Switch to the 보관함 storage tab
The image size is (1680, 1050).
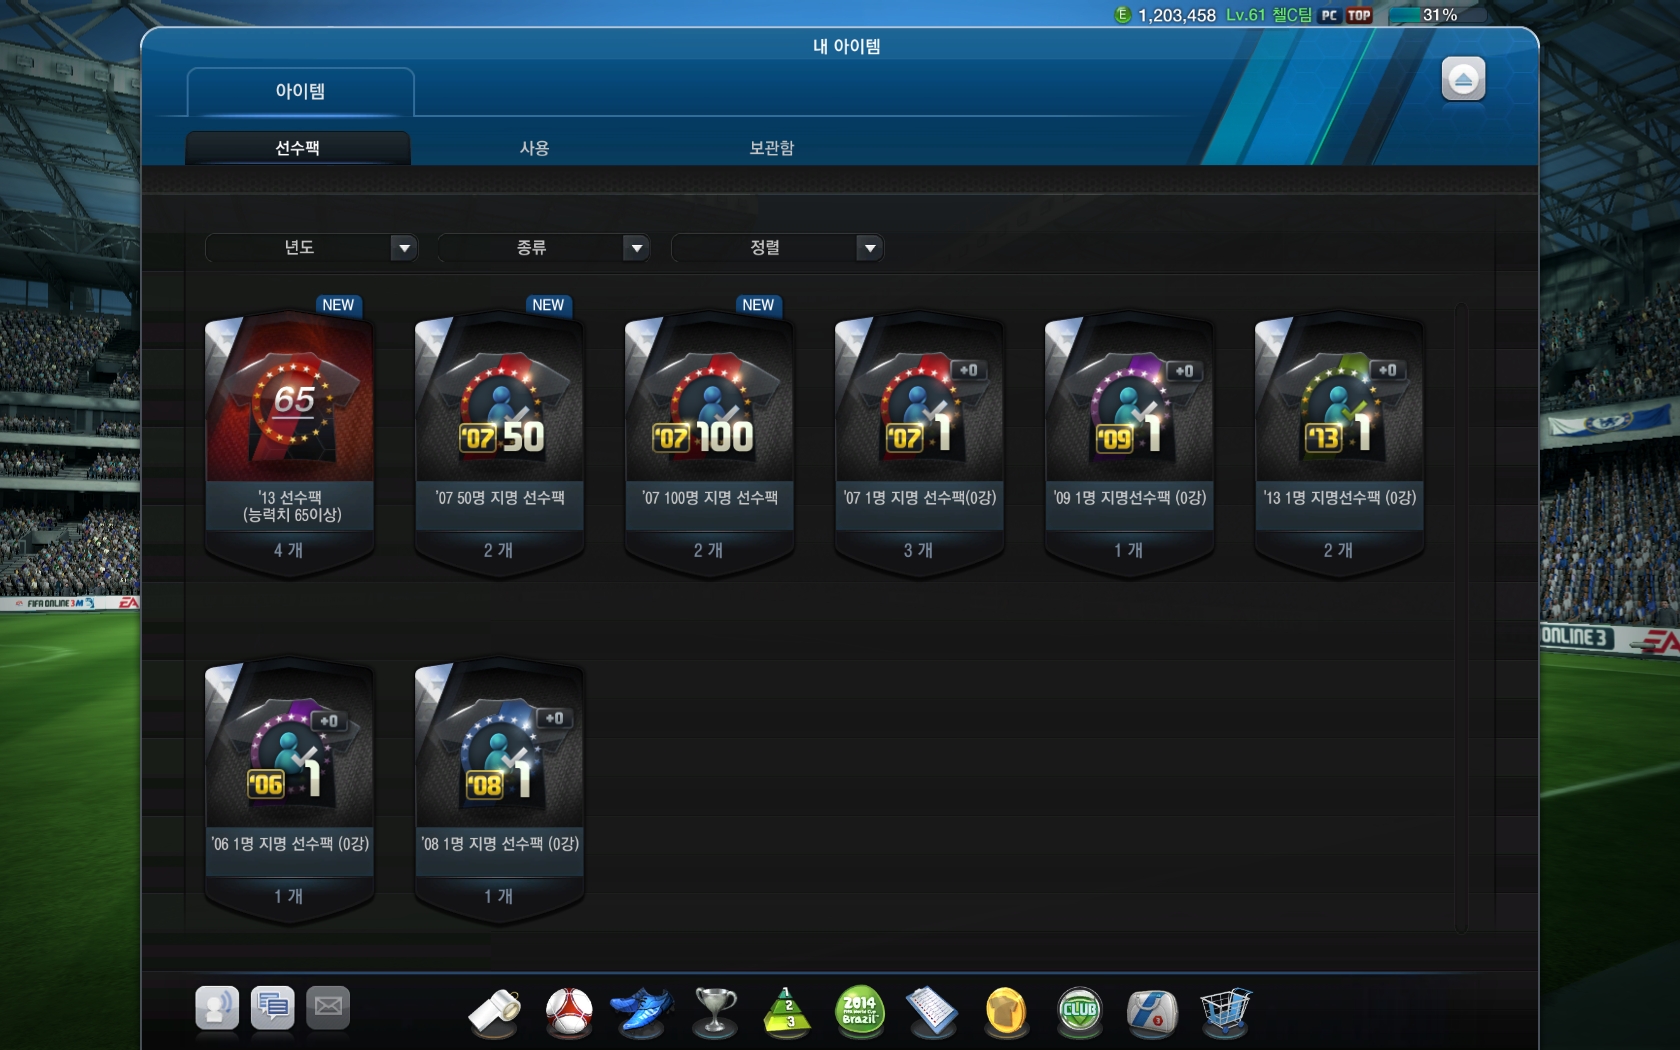(x=772, y=148)
